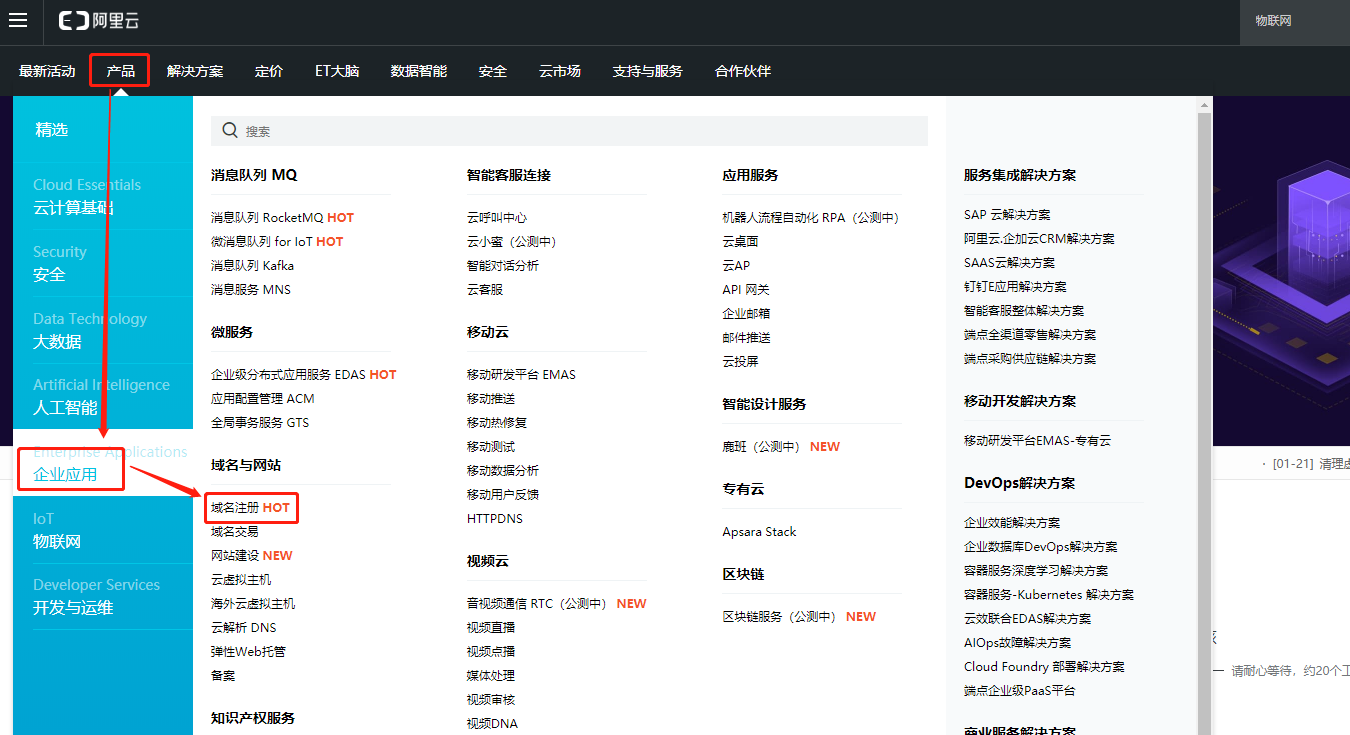This screenshot has height=735, width=1350.
Task: Open the 合作伙伴 nav item
Action: pos(743,71)
